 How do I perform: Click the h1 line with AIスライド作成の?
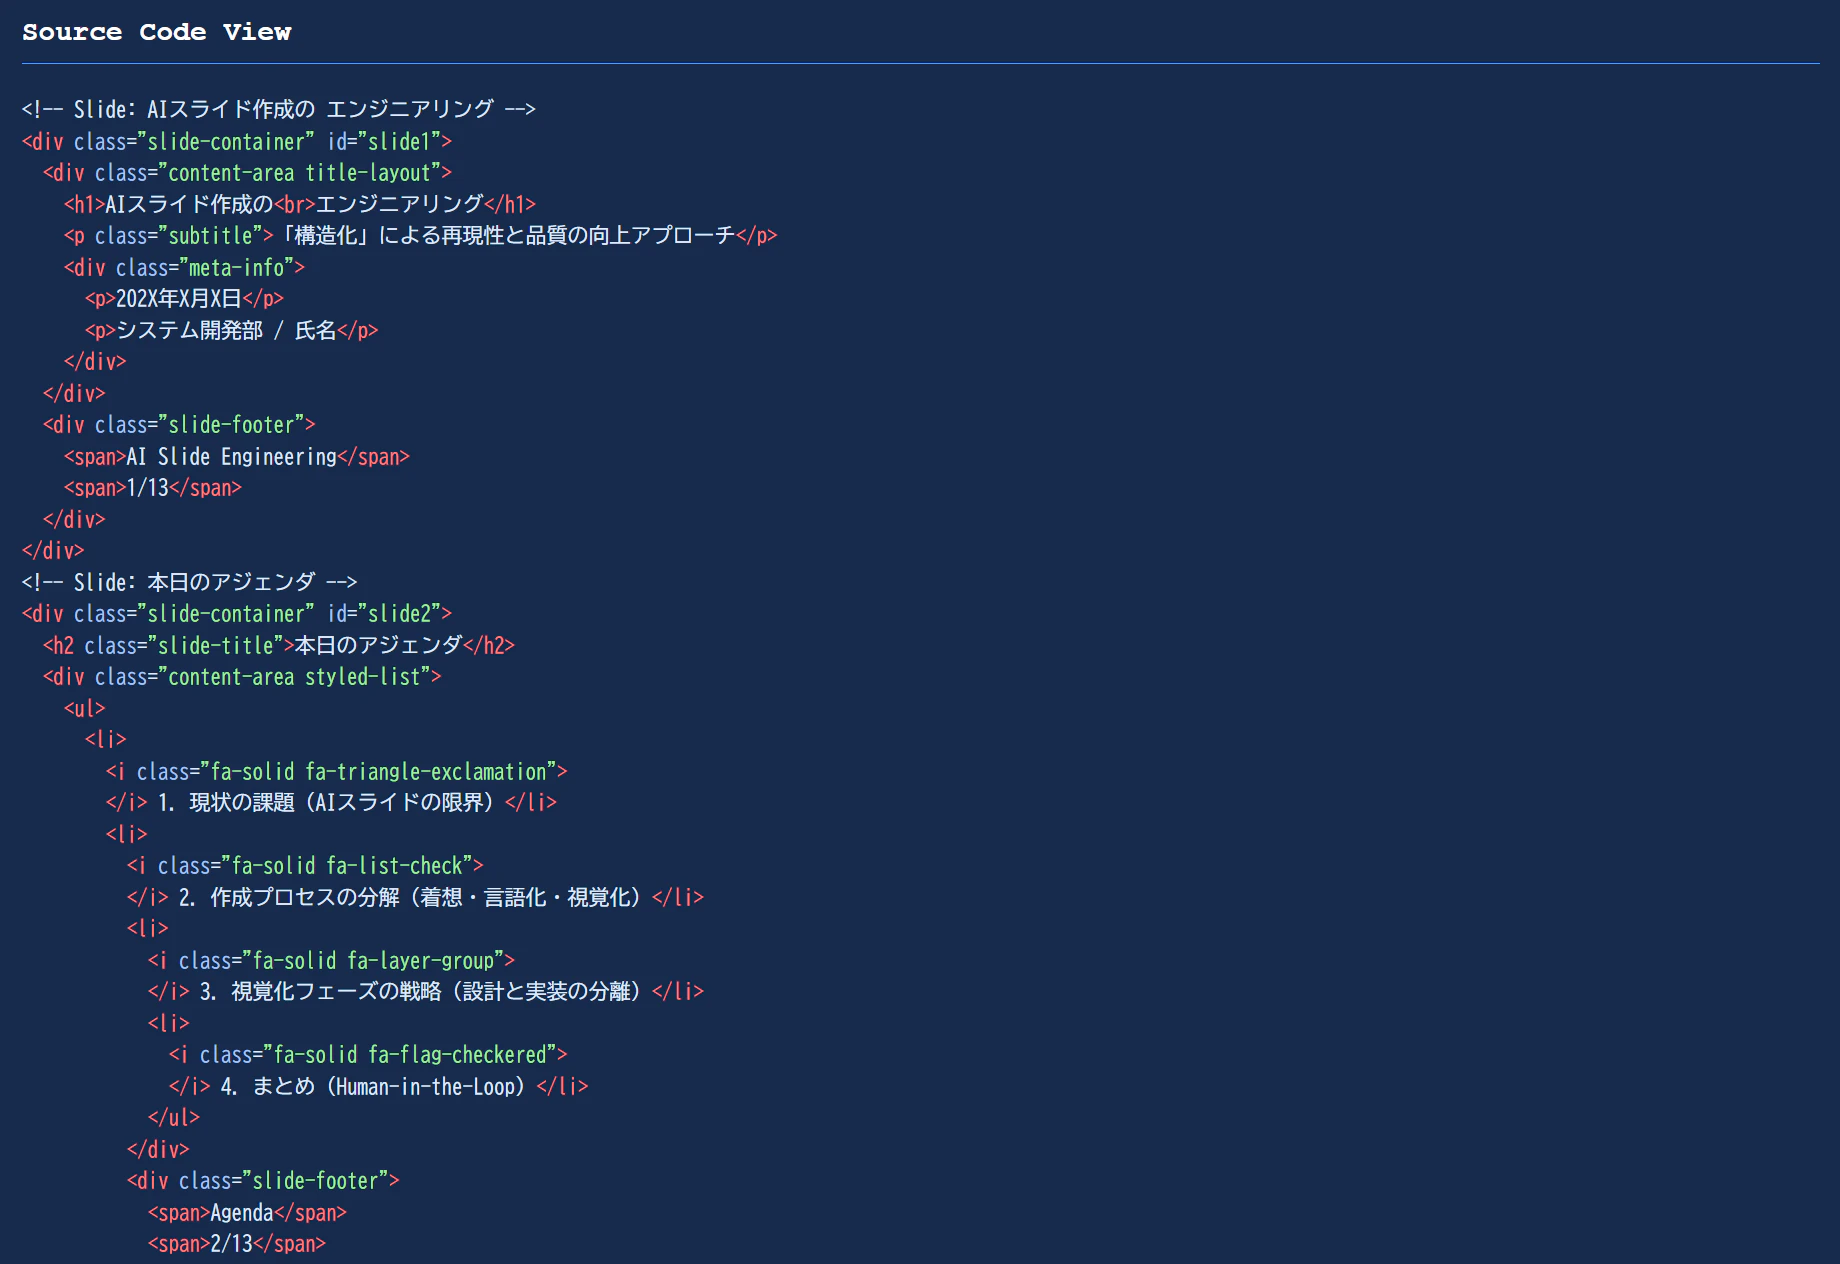click(x=300, y=204)
